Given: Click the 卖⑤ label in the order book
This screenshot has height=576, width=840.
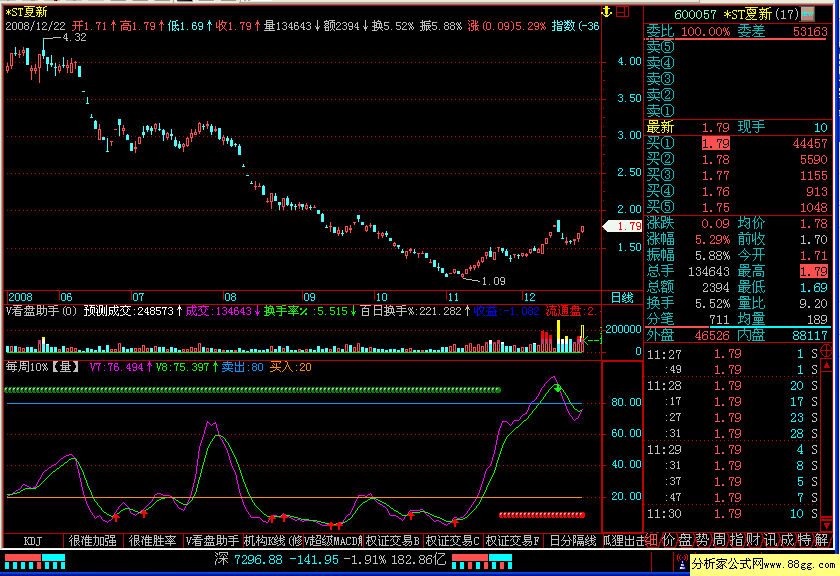Looking at the screenshot, I should click(660, 47).
